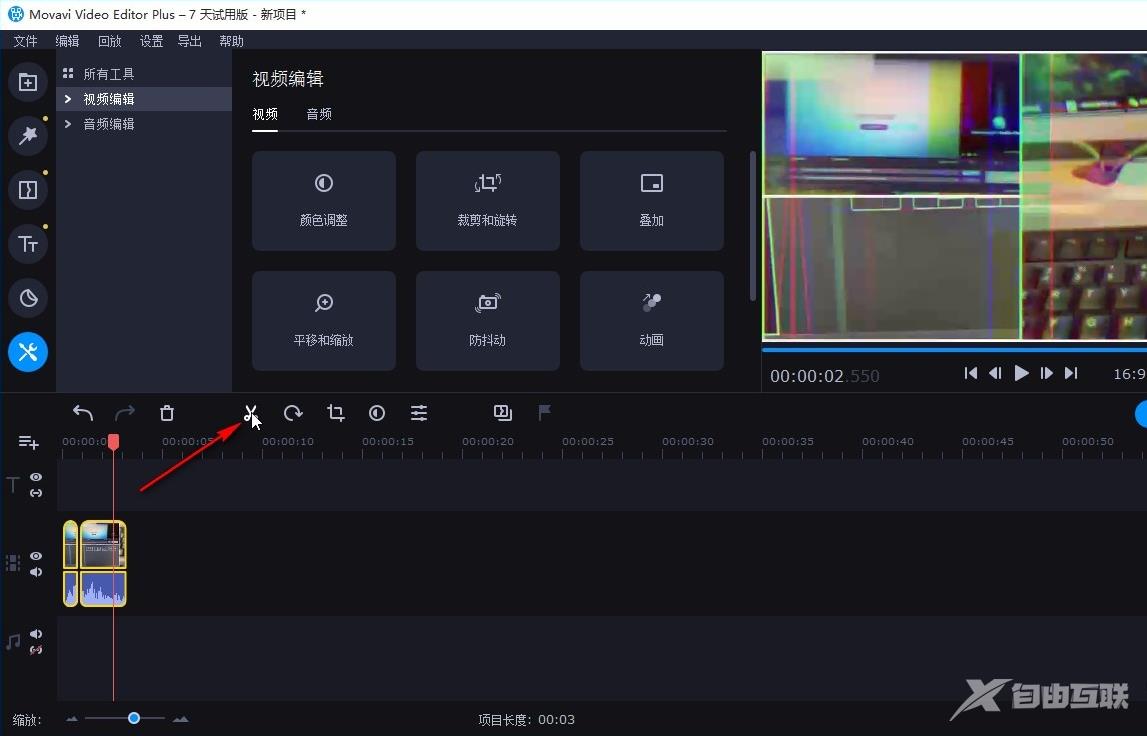Image resolution: width=1147 pixels, height=736 pixels.
Task: Select the second video clip thumbnail
Action: [x=103, y=544]
